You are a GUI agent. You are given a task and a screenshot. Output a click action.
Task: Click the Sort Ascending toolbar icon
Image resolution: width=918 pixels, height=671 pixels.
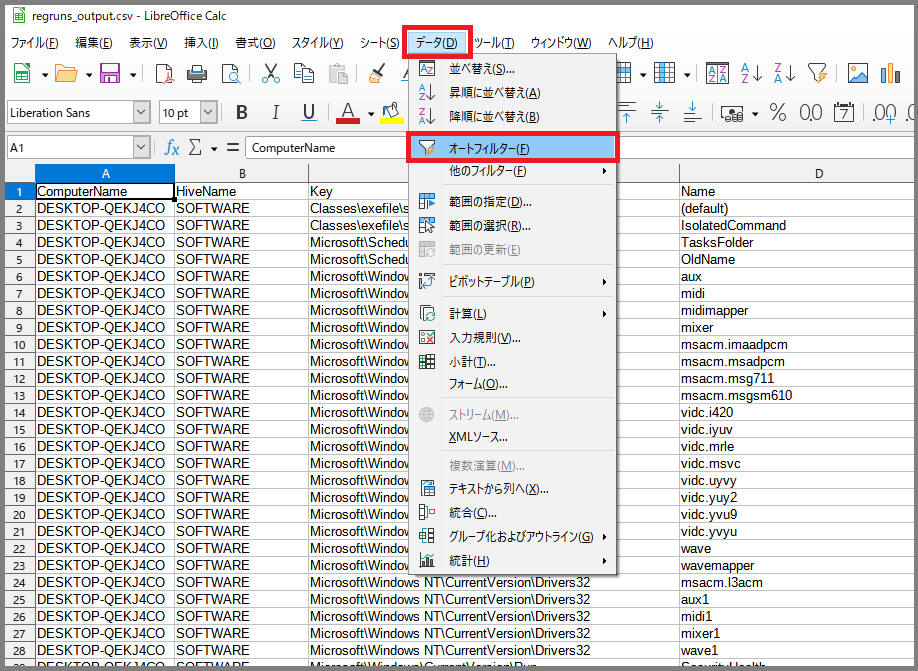pos(751,74)
